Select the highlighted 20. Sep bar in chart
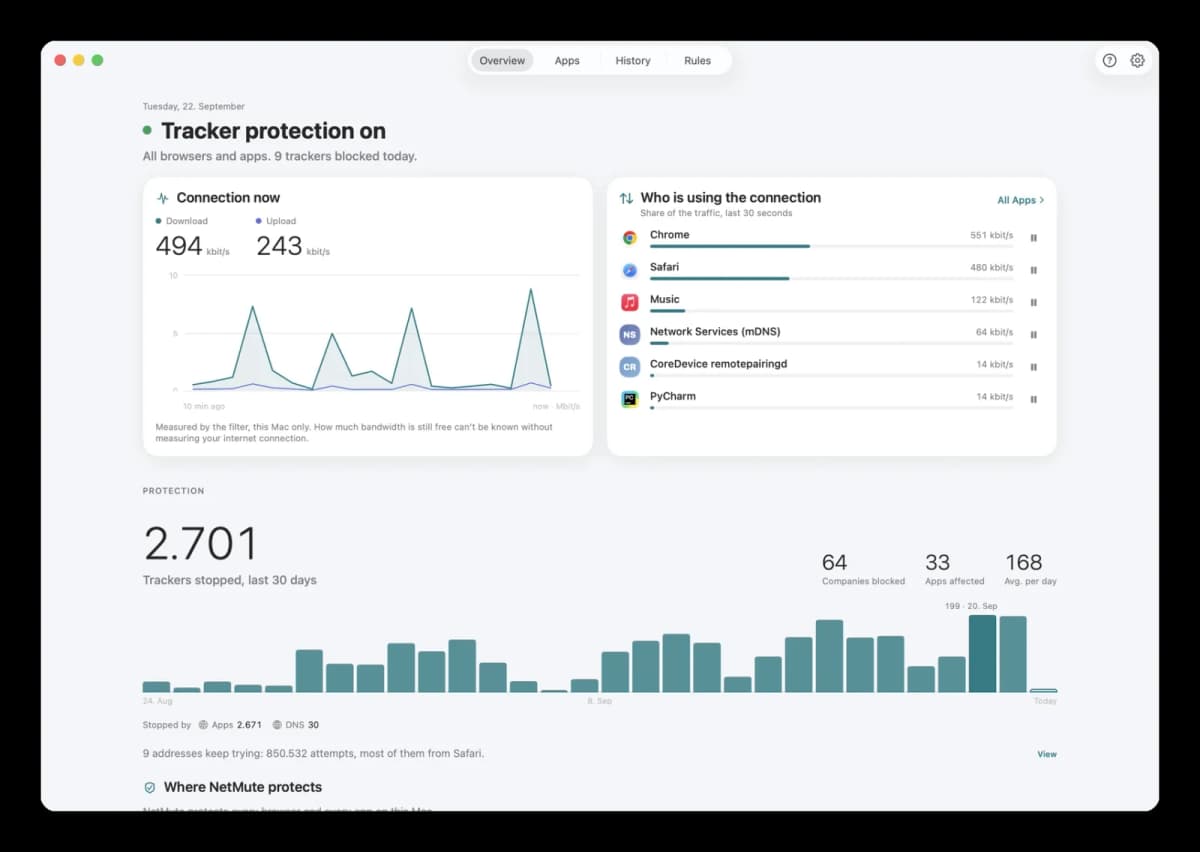Image resolution: width=1200 pixels, height=852 pixels. [982, 654]
